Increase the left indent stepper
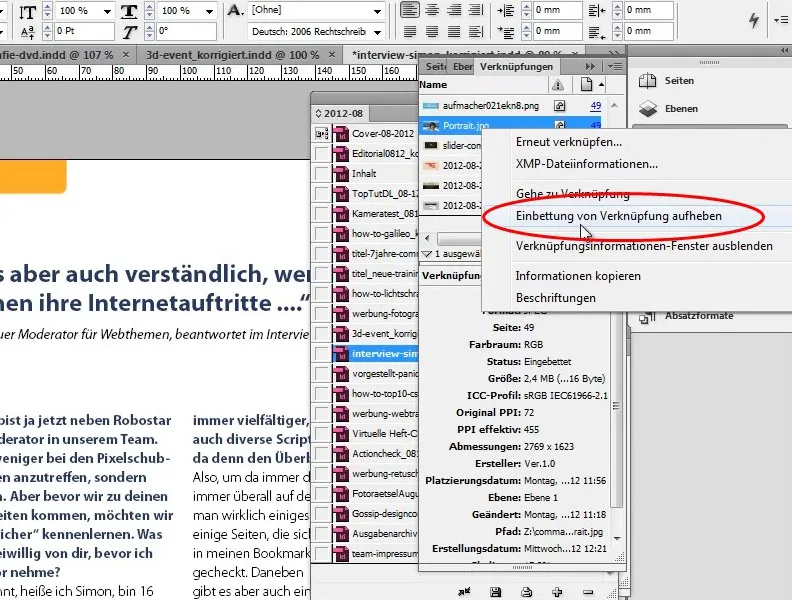The image size is (800, 600). pyautogui.click(x=527, y=6)
